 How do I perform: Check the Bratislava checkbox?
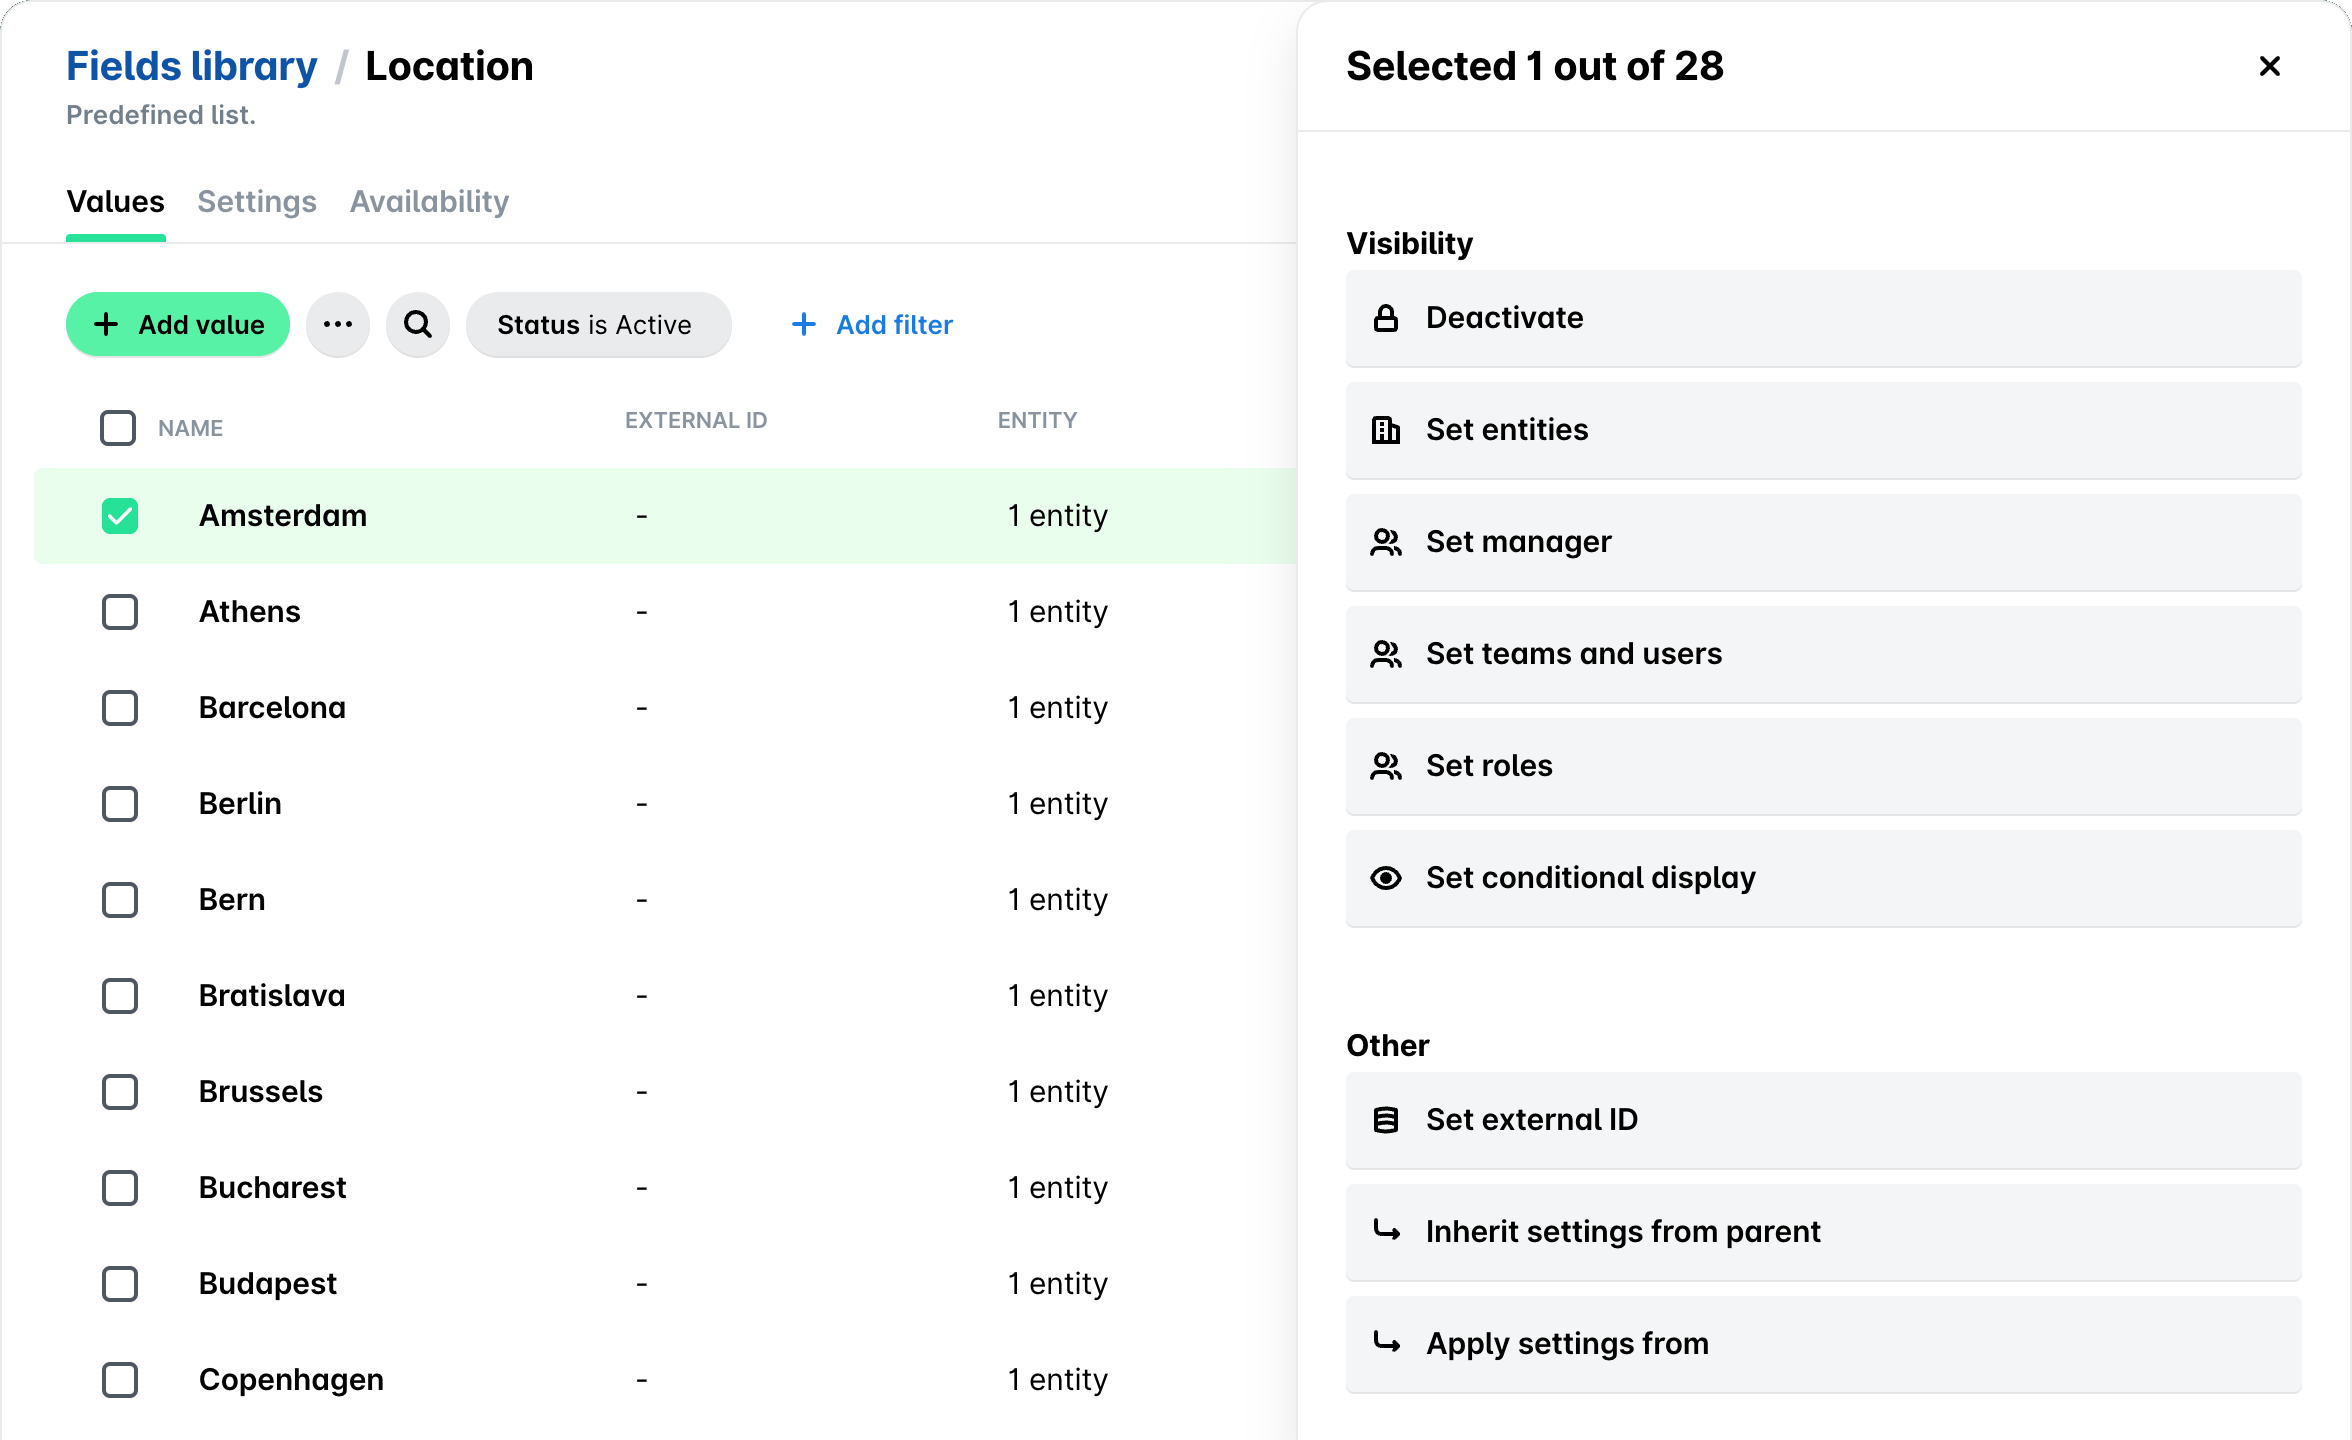coord(120,996)
